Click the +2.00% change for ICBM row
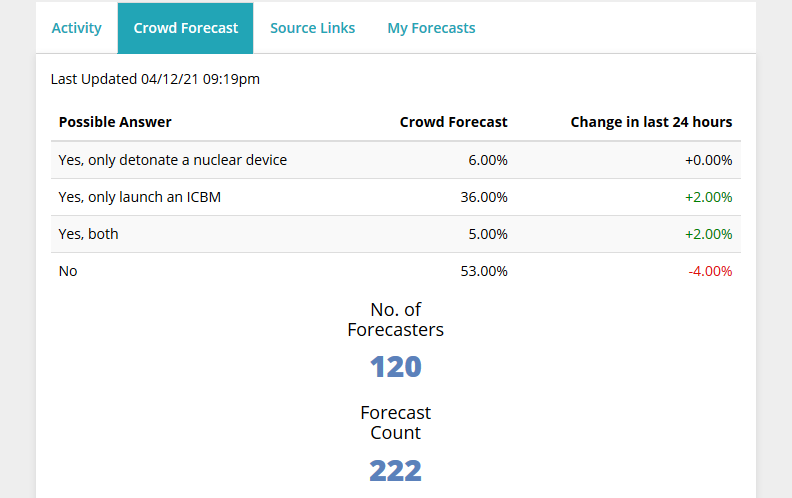This screenshot has height=498, width=792. [x=708, y=197]
